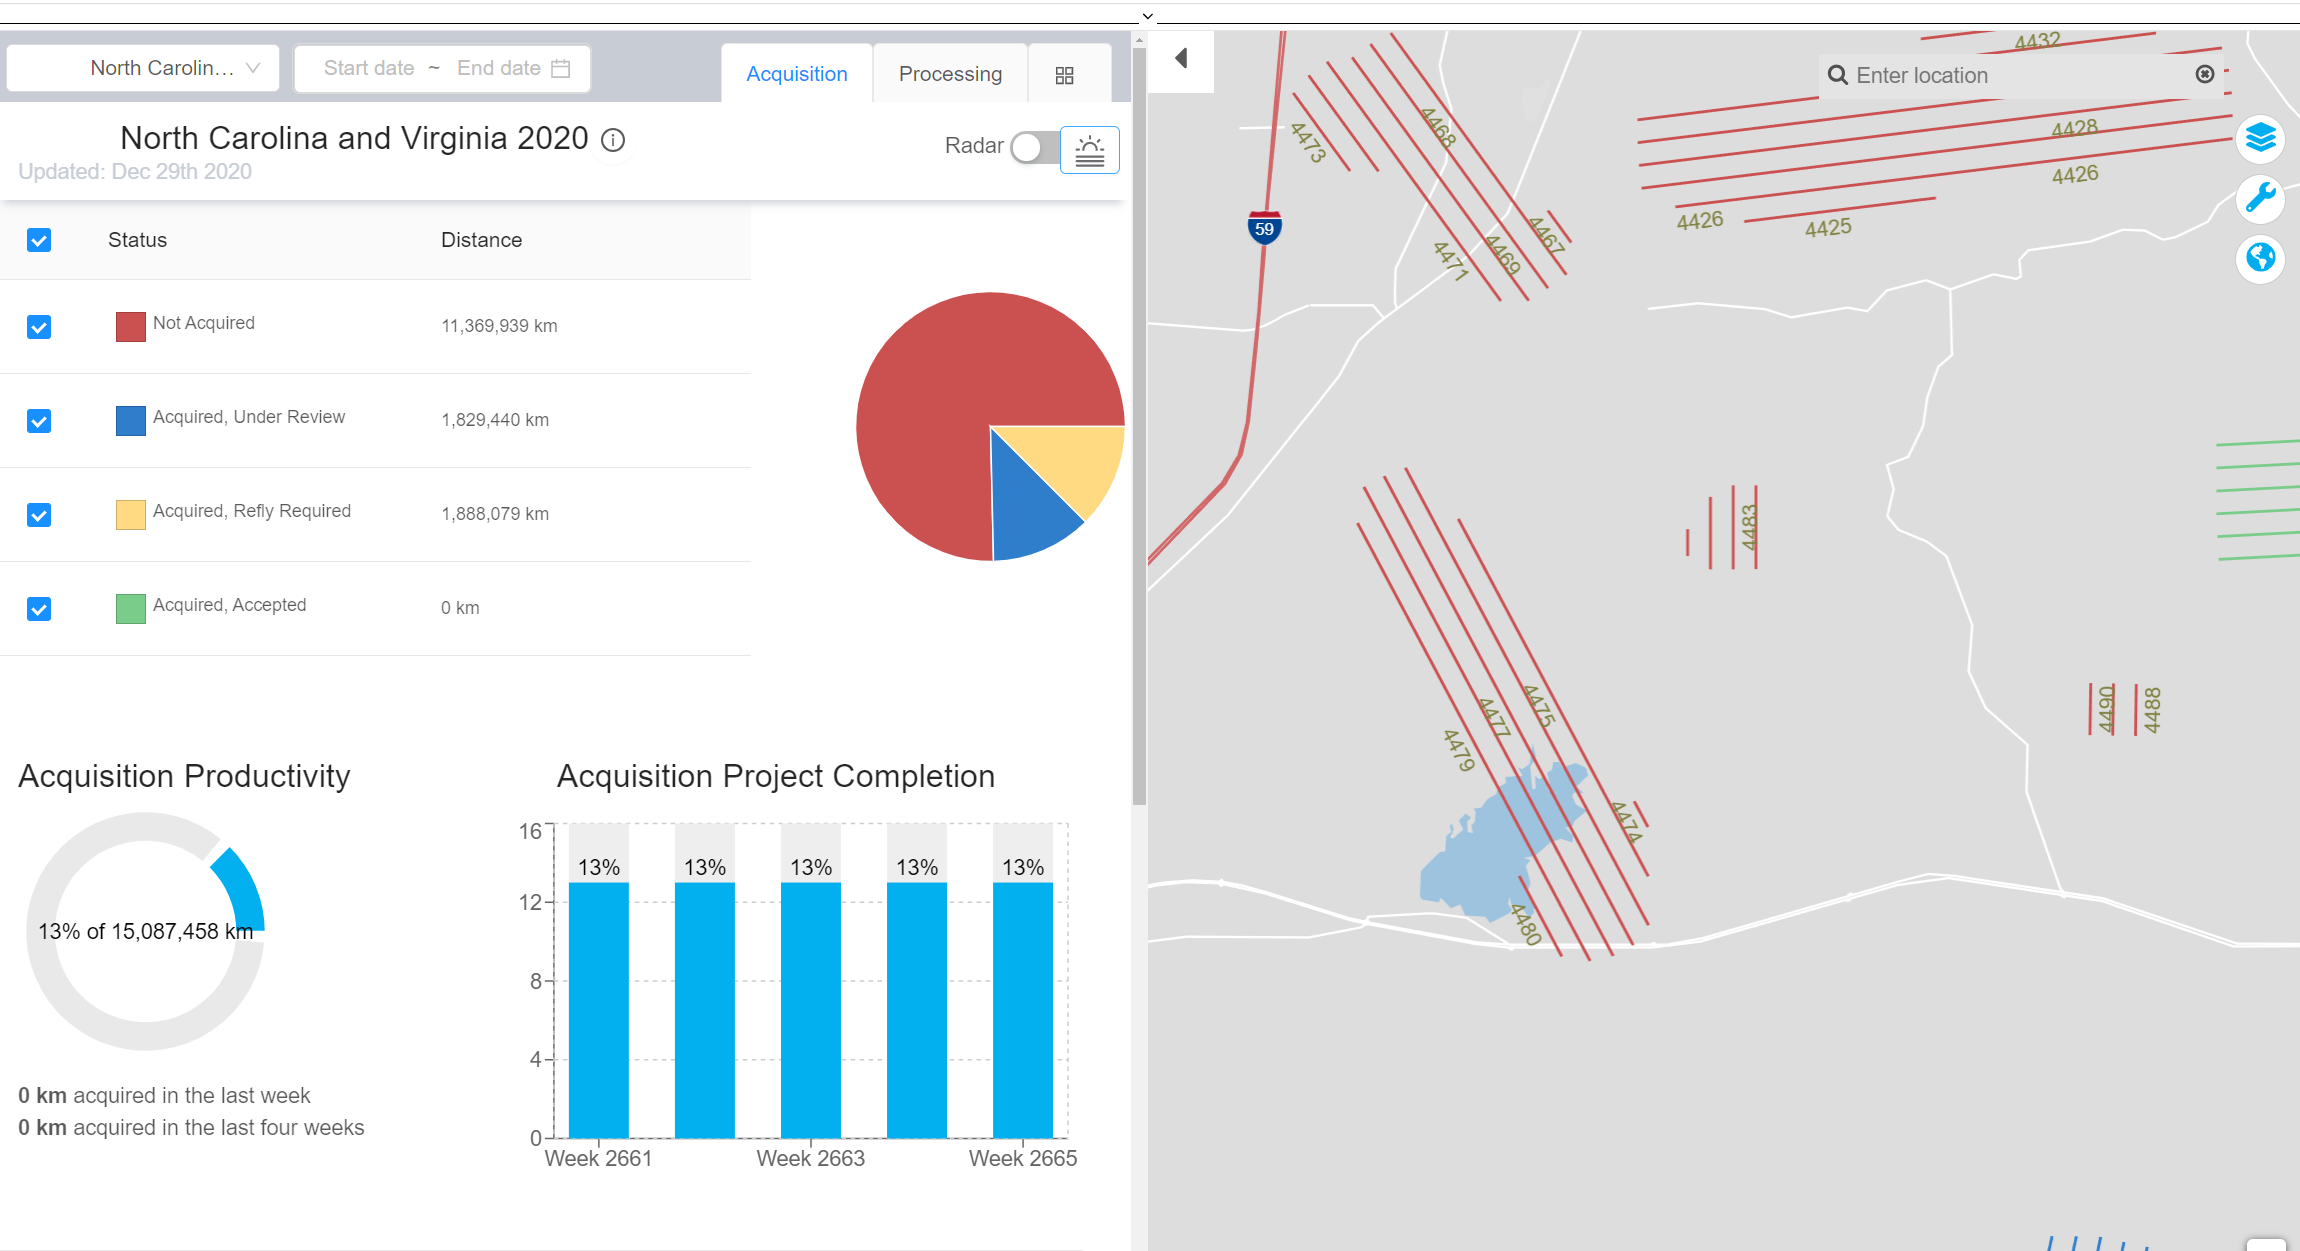This screenshot has height=1251, width=2300.
Task: Open the North Carolina project dropdown
Action: point(143,68)
